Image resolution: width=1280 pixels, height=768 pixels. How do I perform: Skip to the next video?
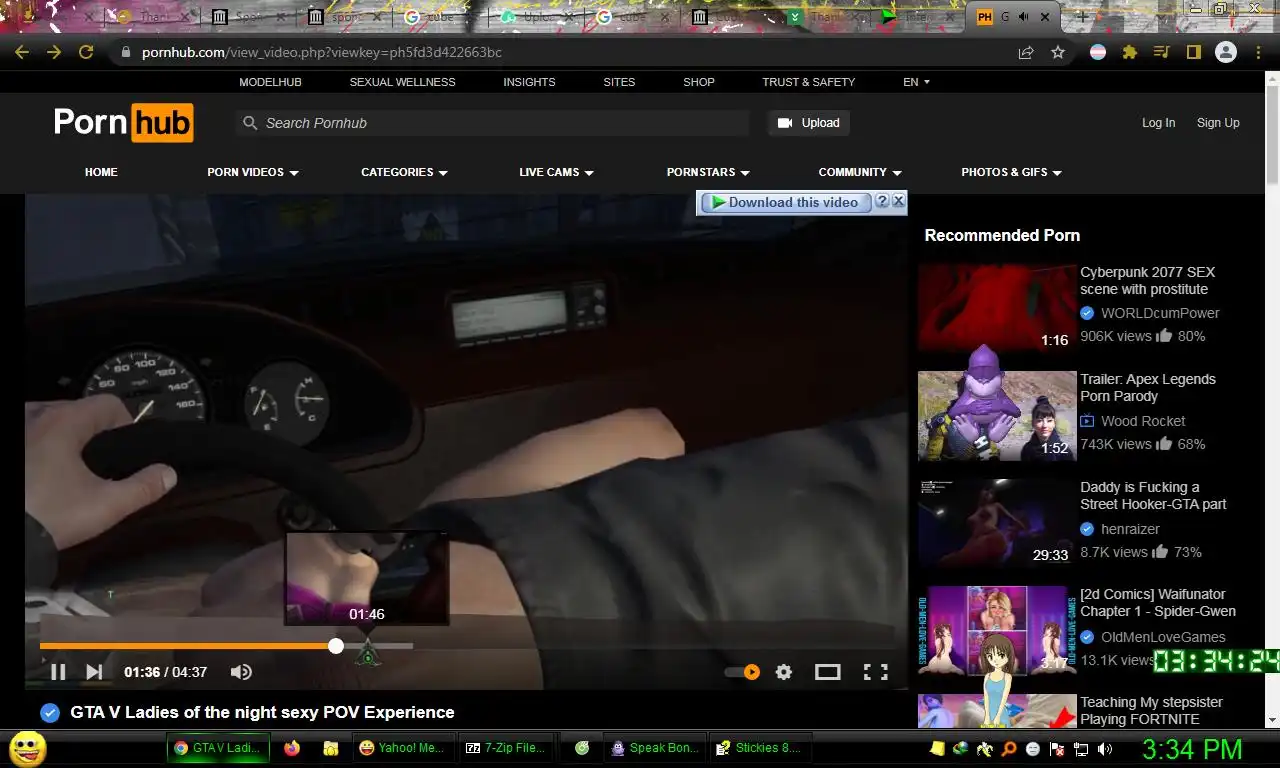(x=94, y=672)
